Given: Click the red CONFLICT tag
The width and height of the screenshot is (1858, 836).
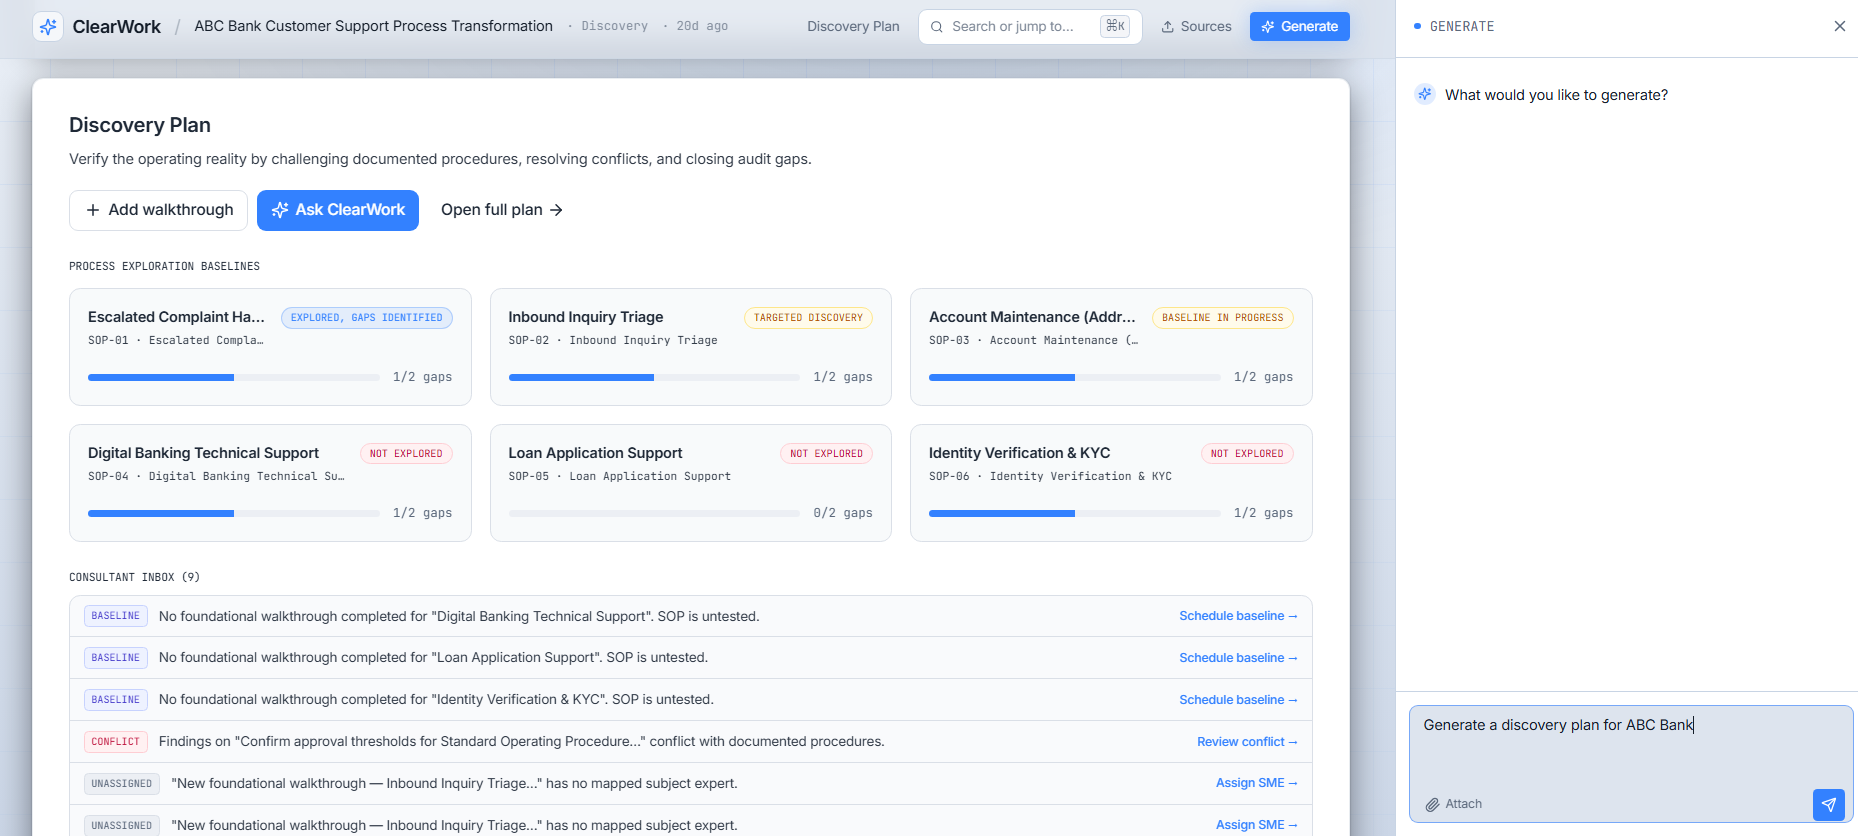Looking at the screenshot, I should coord(116,742).
